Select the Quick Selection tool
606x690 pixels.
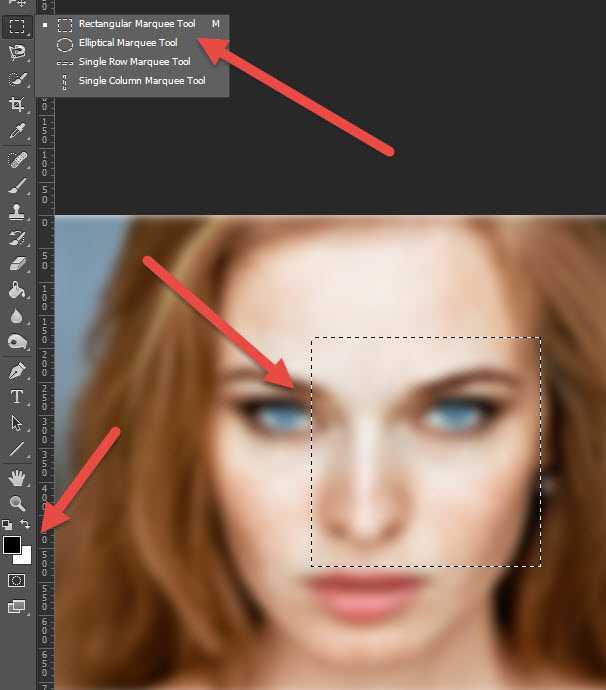point(17,79)
